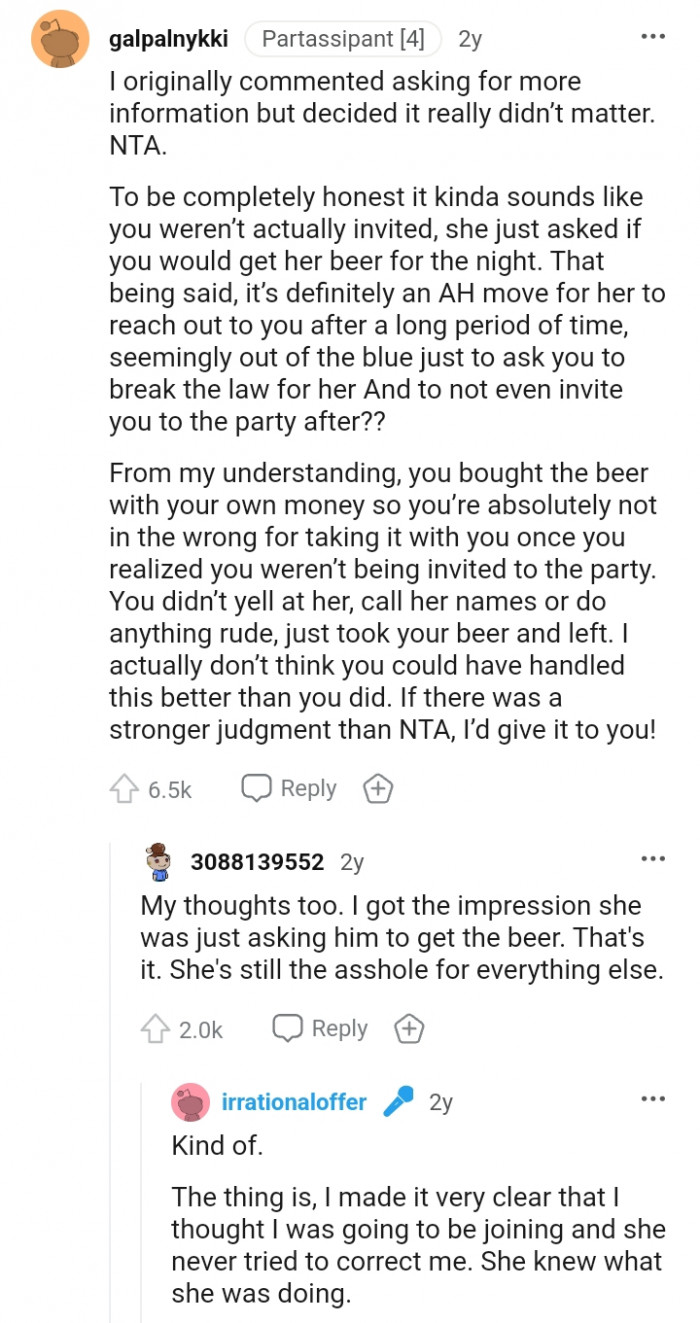
Task: Open the overflow menu on galpalnykki's comment
Action: coord(653,35)
